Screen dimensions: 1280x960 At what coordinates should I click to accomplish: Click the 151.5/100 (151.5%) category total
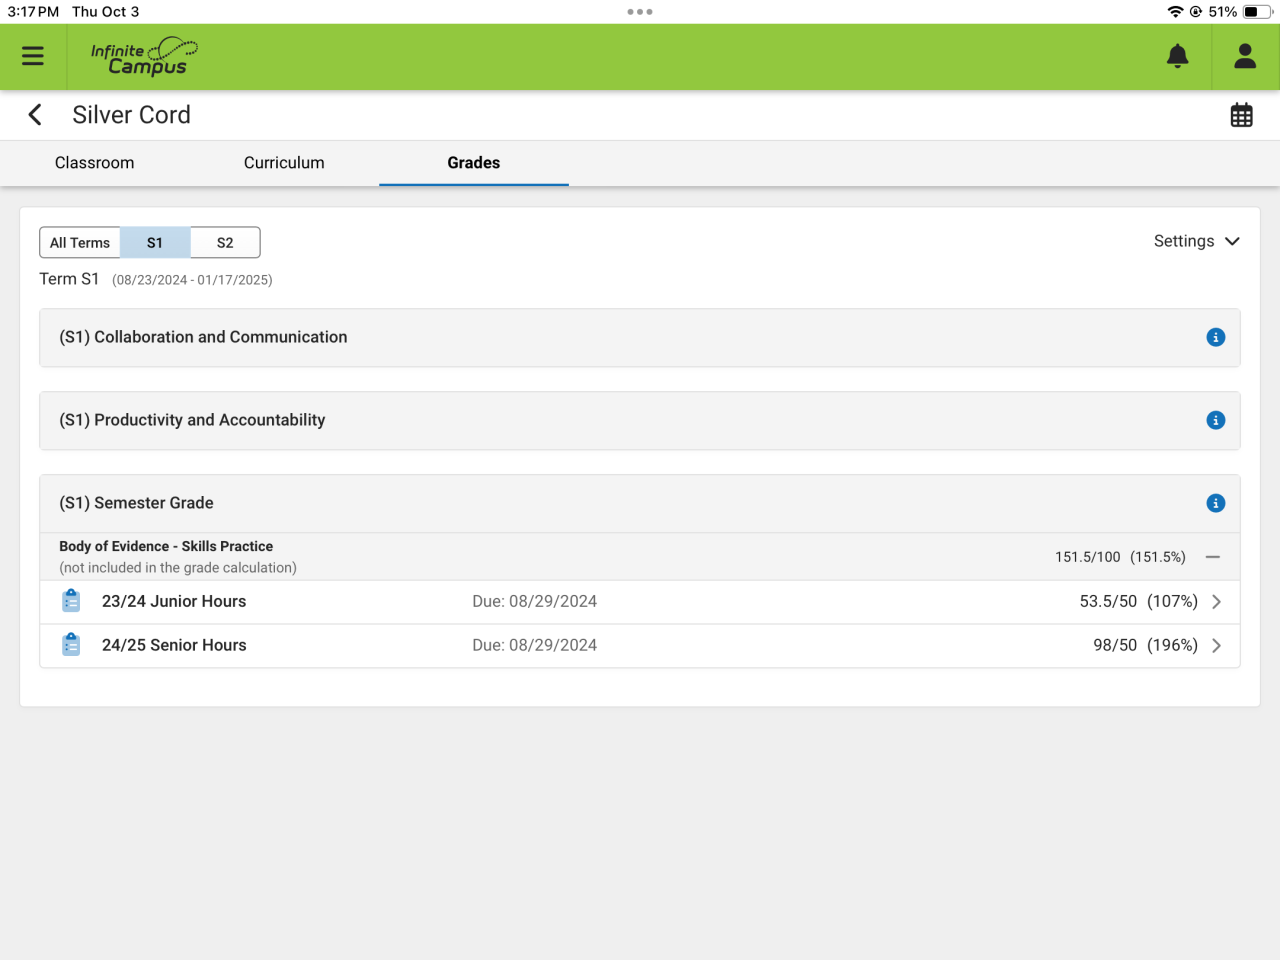tap(1120, 557)
